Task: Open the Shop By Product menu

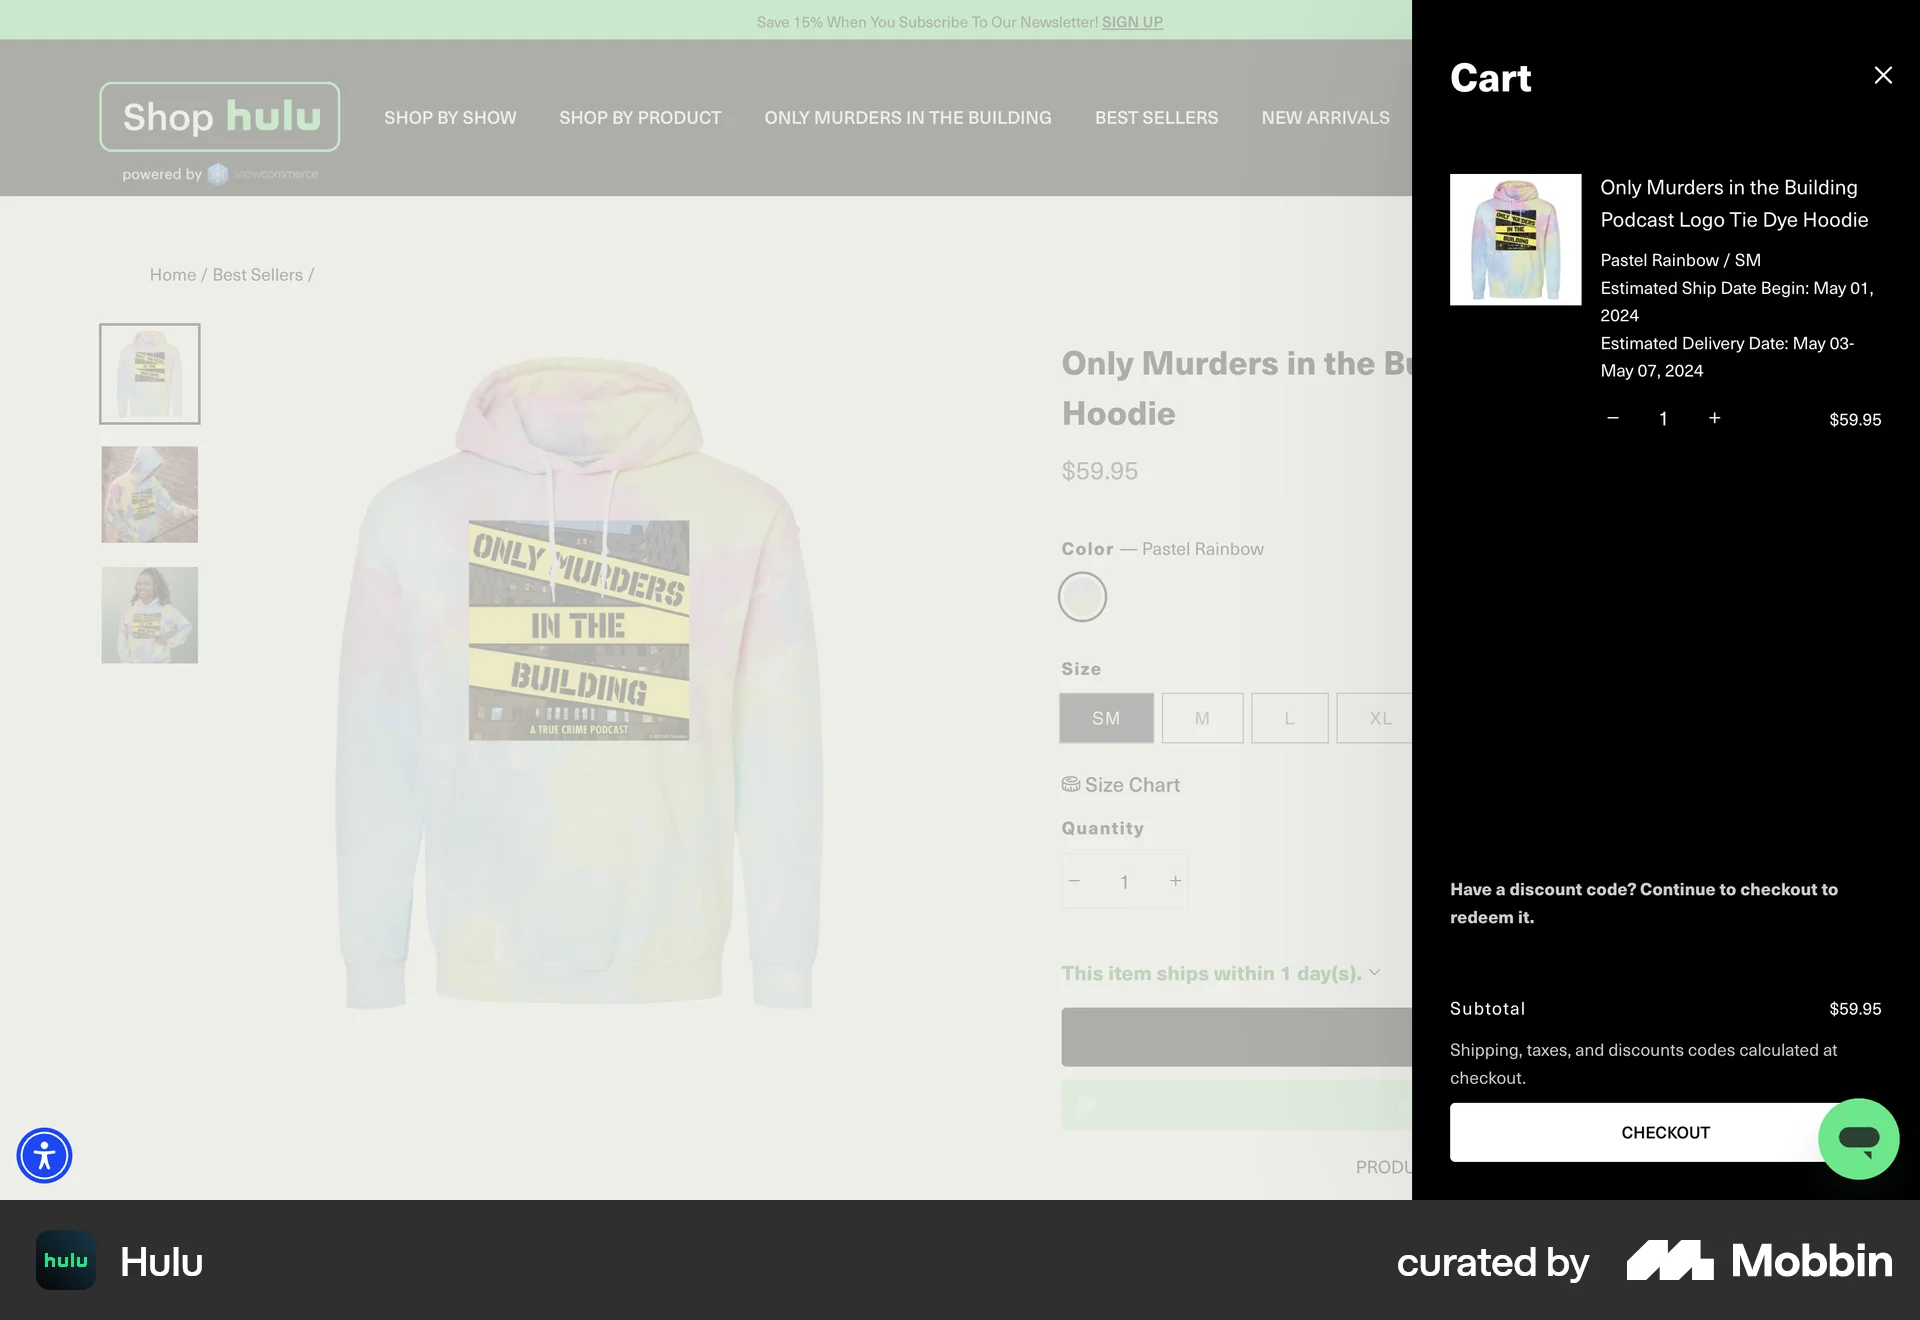Action: point(640,118)
